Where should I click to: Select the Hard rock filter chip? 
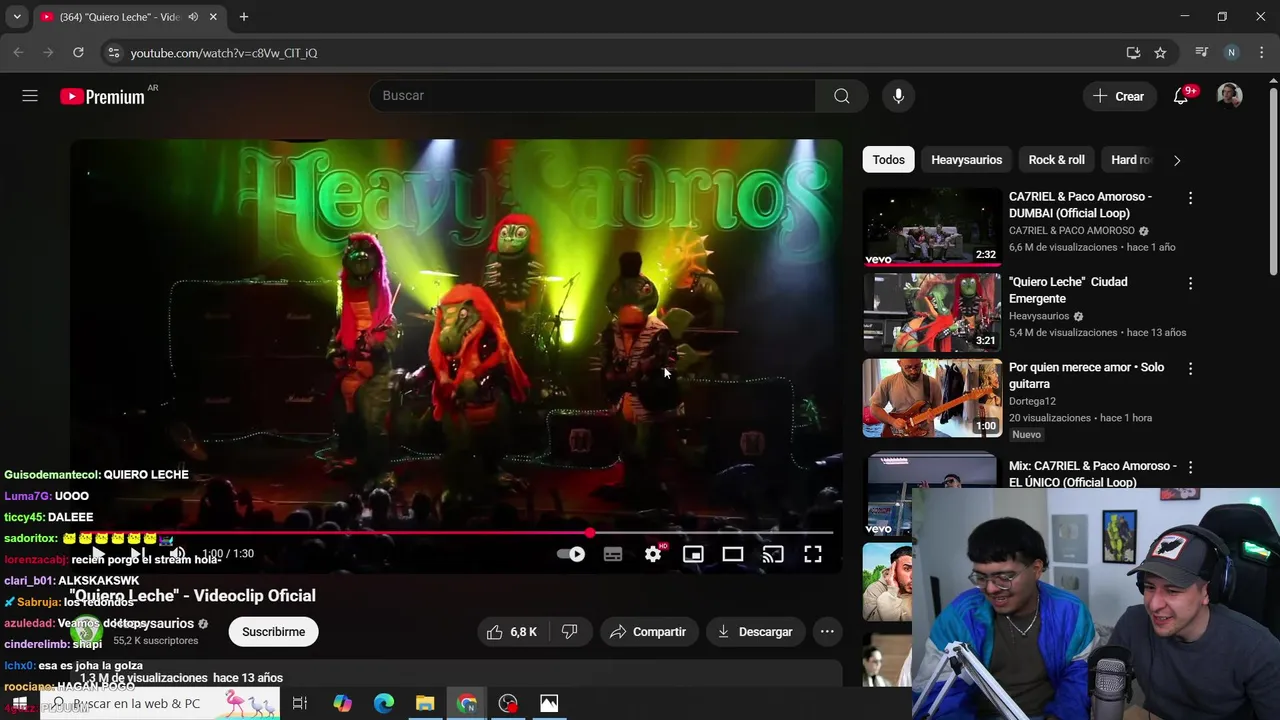click(1131, 160)
